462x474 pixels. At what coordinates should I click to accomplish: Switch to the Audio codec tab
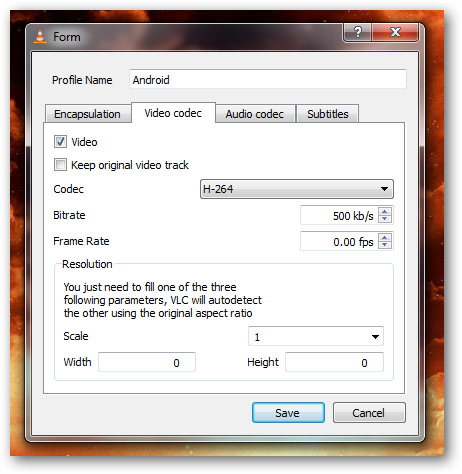coord(255,114)
